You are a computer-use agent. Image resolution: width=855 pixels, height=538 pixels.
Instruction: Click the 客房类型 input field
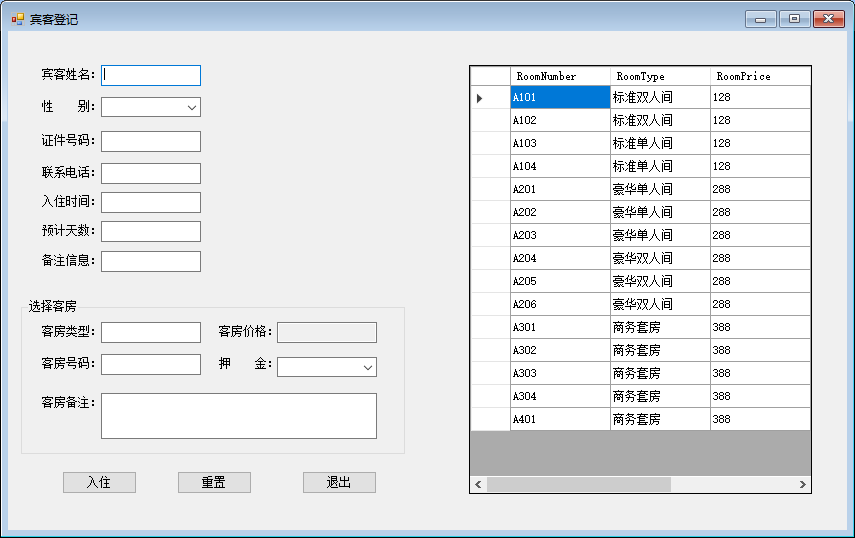tap(151, 333)
